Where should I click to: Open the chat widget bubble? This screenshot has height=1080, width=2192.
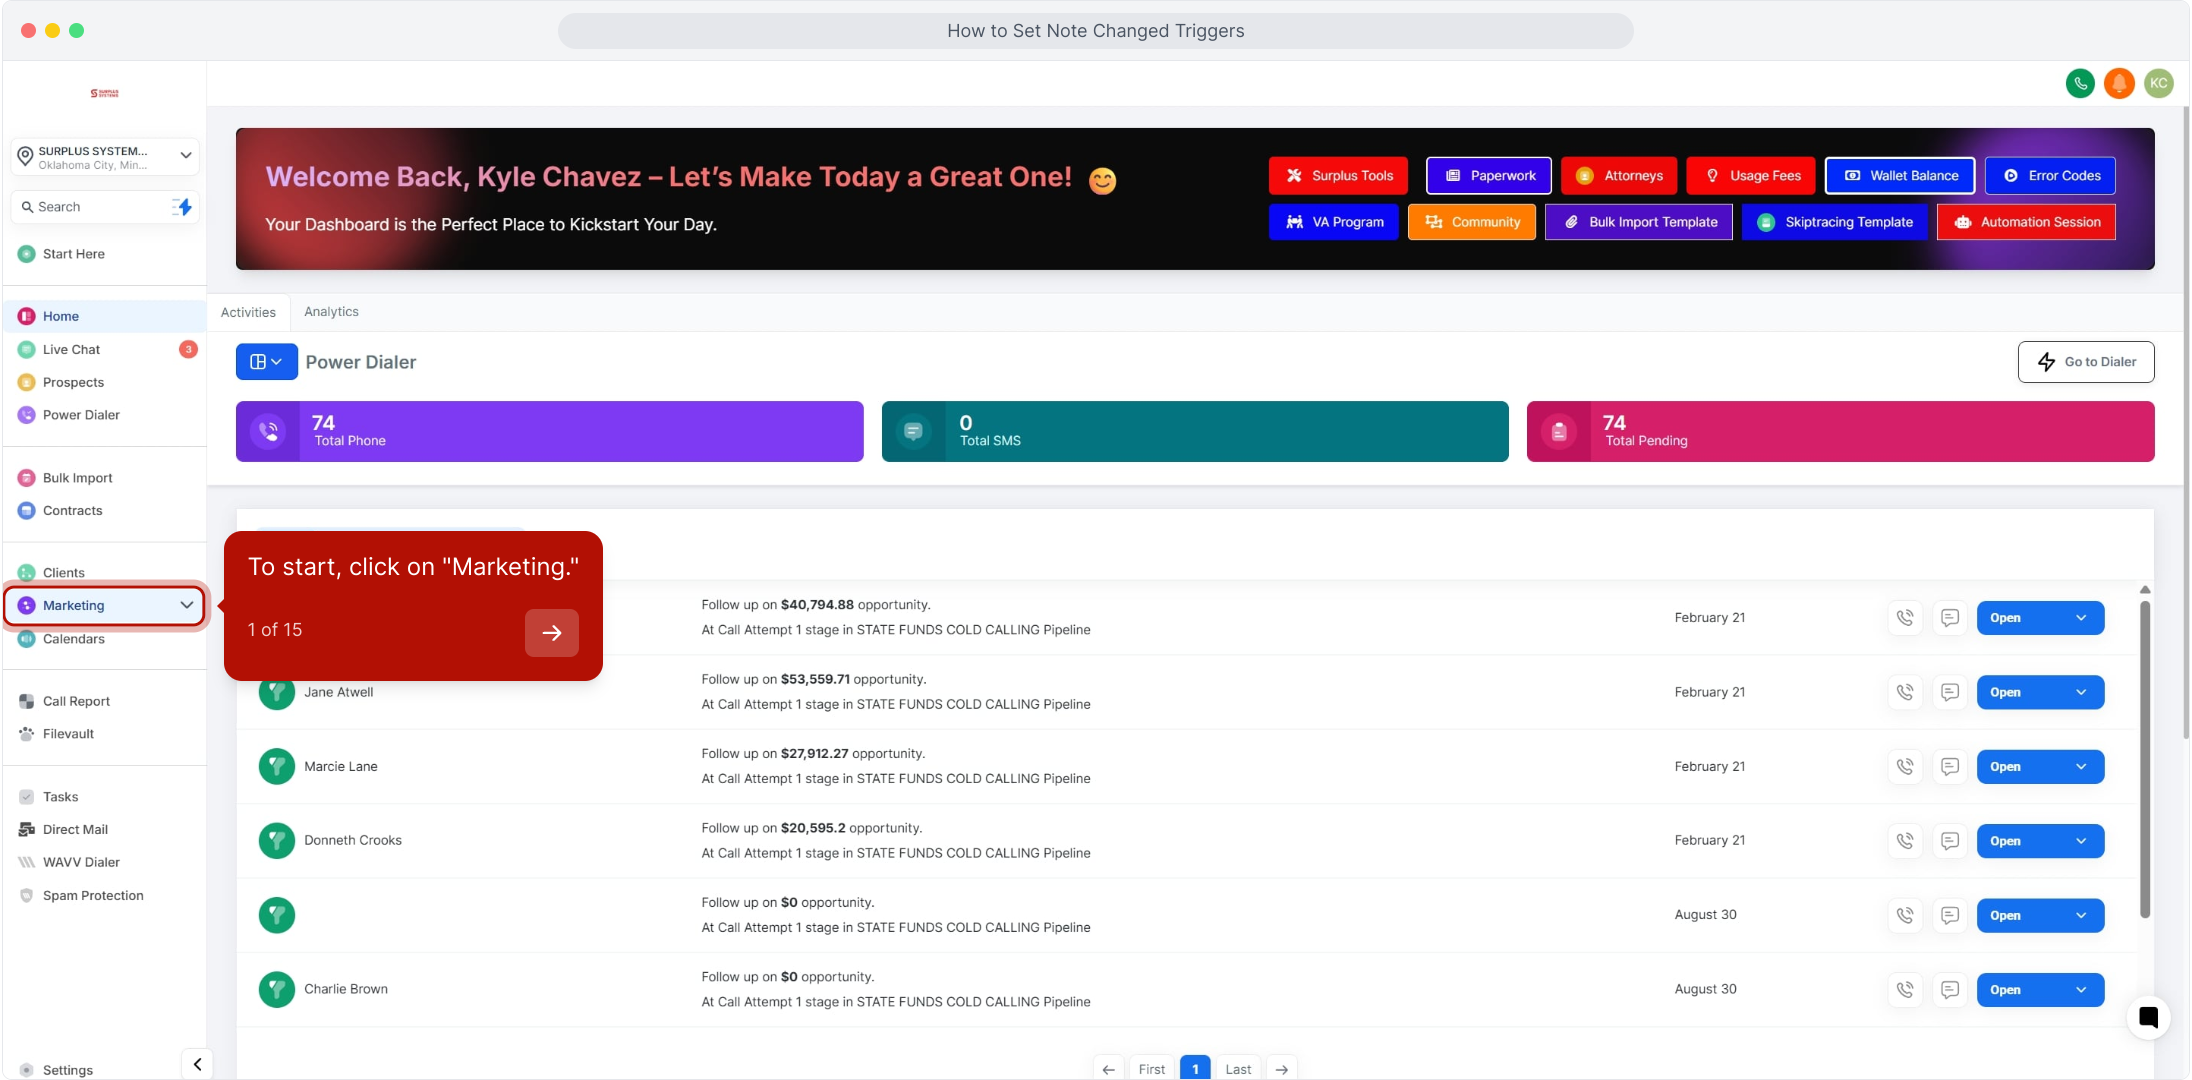2148,1018
